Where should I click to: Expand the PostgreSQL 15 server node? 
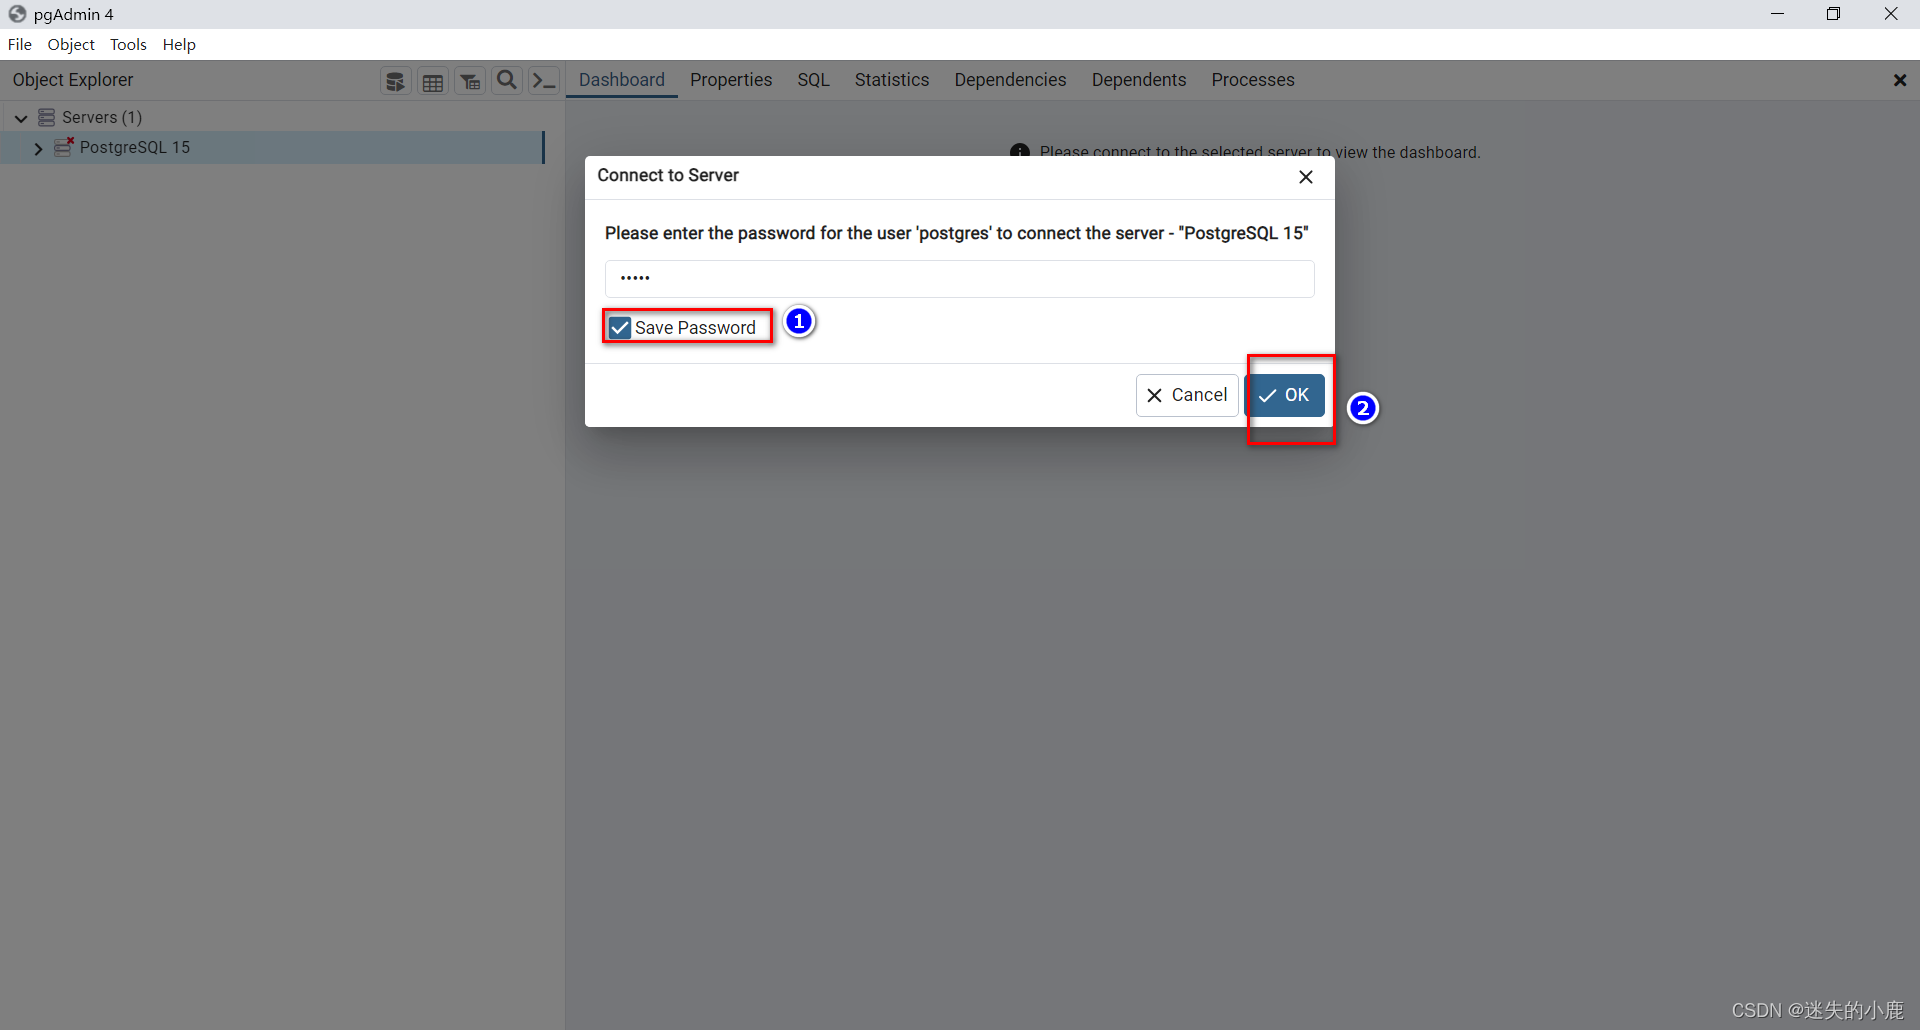(x=38, y=148)
